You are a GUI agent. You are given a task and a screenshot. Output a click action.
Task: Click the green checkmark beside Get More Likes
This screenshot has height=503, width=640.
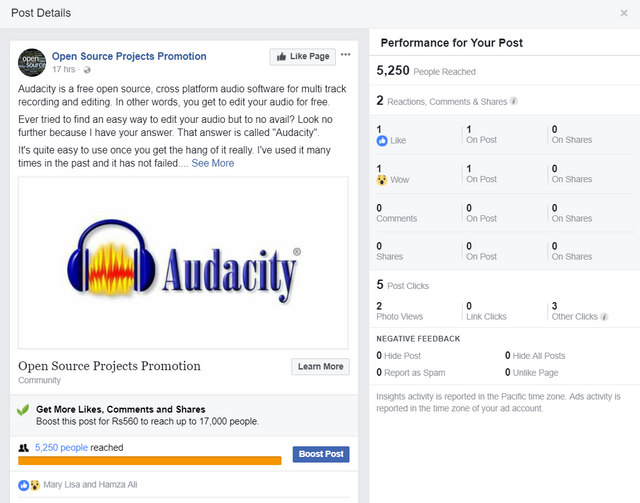pos(23,410)
